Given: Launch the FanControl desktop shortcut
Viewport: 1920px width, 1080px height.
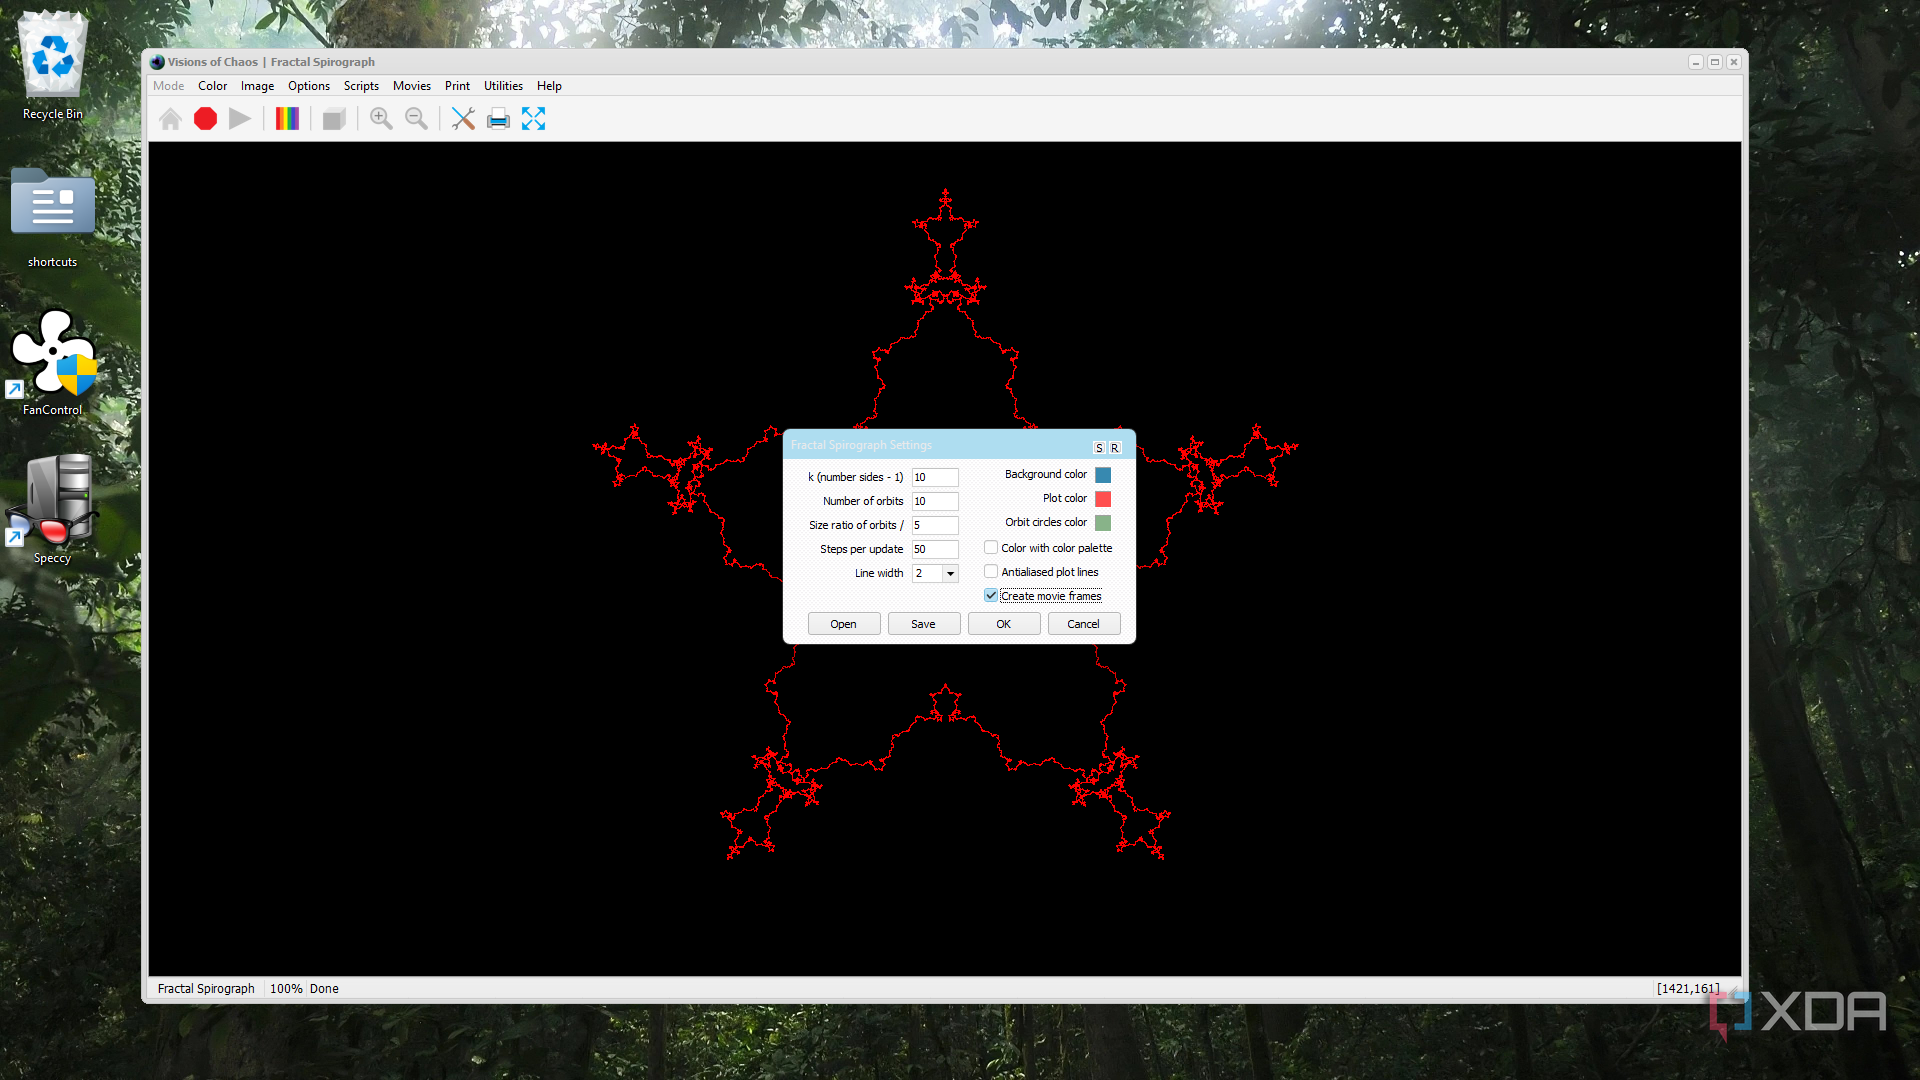Looking at the screenshot, I should click(x=53, y=362).
